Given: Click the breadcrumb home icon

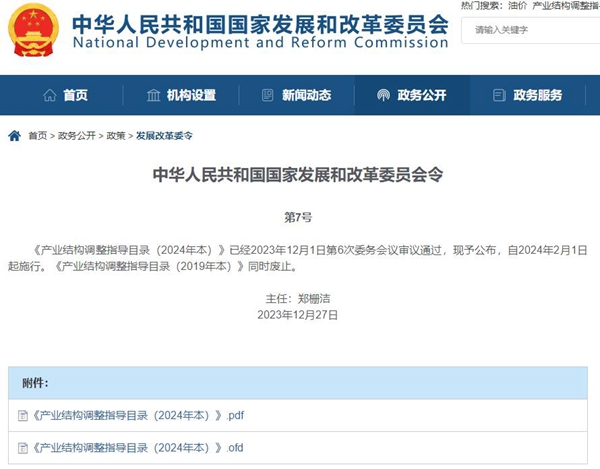Looking at the screenshot, I should click(x=14, y=135).
